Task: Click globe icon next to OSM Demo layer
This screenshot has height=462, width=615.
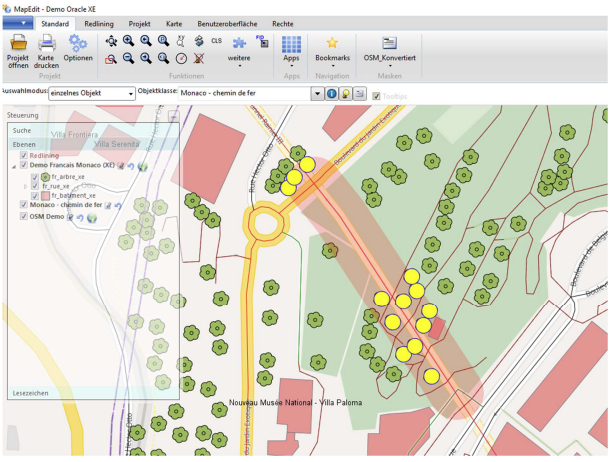Action: (x=92, y=217)
